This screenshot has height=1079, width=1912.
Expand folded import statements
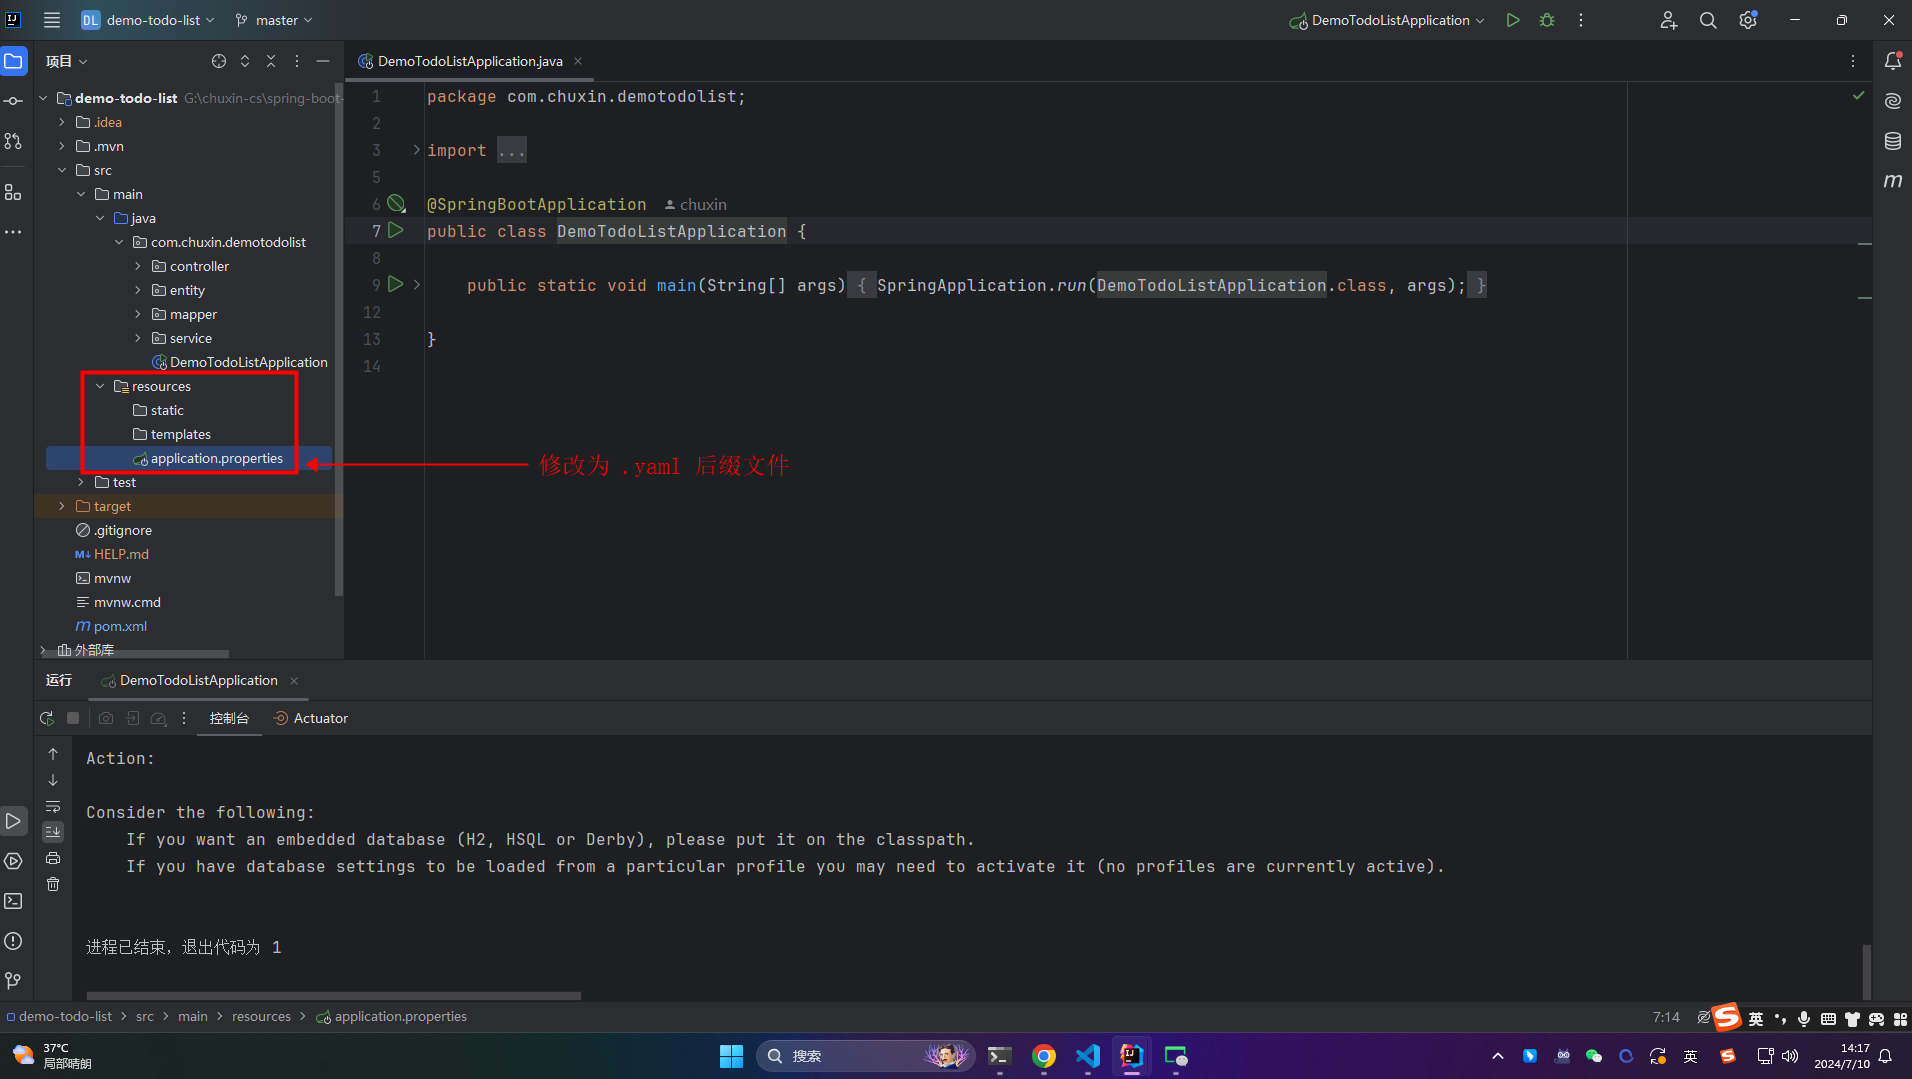pyautogui.click(x=417, y=150)
